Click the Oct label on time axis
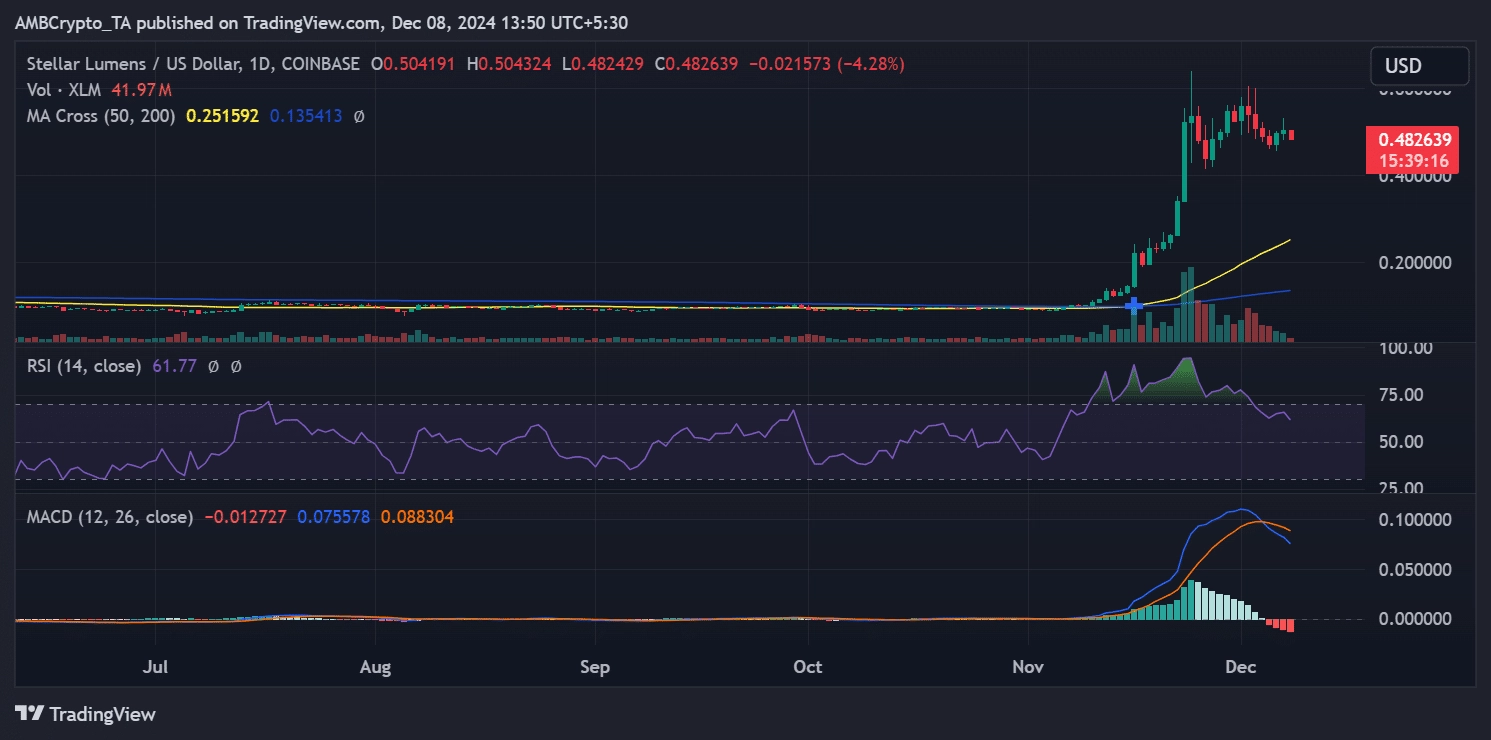The image size is (1491, 740). point(807,666)
